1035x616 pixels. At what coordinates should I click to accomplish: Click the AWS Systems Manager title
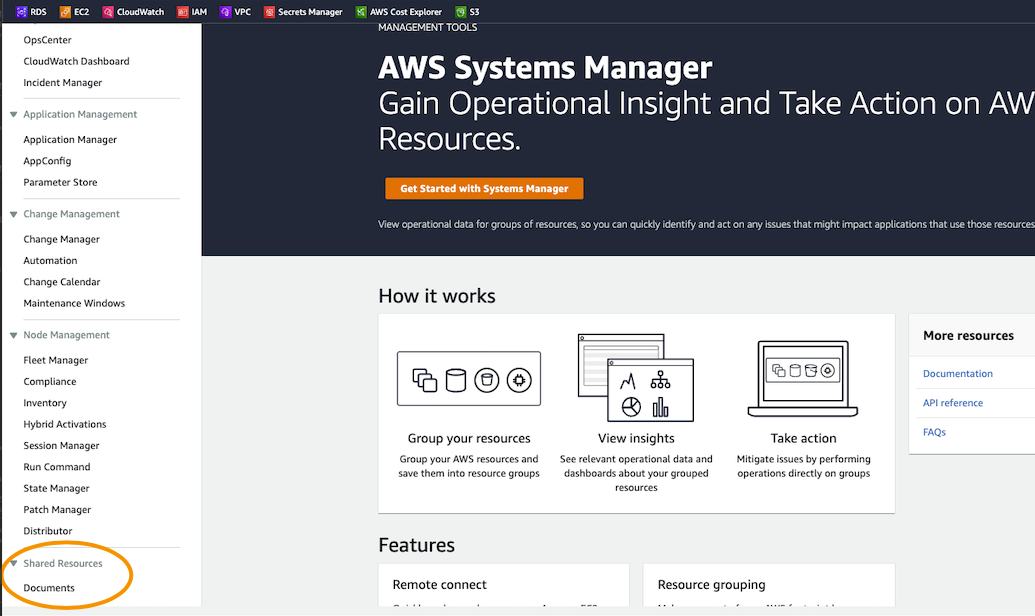pos(545,68)
